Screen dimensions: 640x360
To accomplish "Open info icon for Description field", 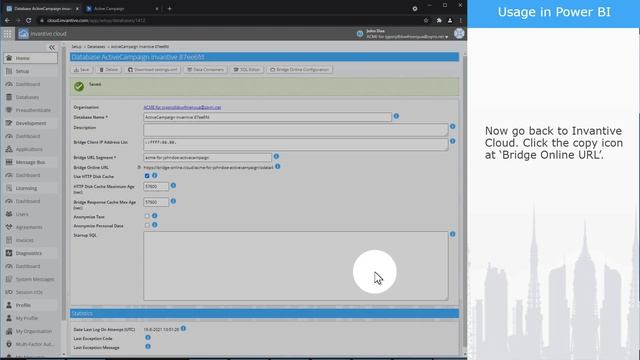I will click(453, 127).
